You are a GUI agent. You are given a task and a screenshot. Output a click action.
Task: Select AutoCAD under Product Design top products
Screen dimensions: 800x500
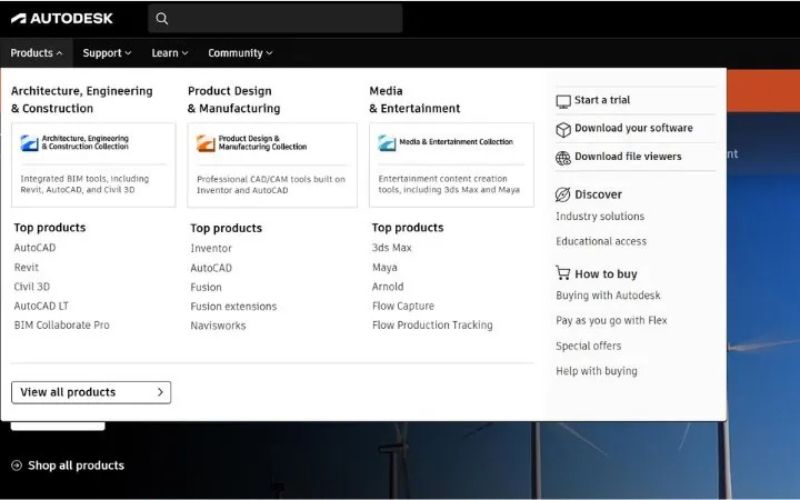(211, 268)
